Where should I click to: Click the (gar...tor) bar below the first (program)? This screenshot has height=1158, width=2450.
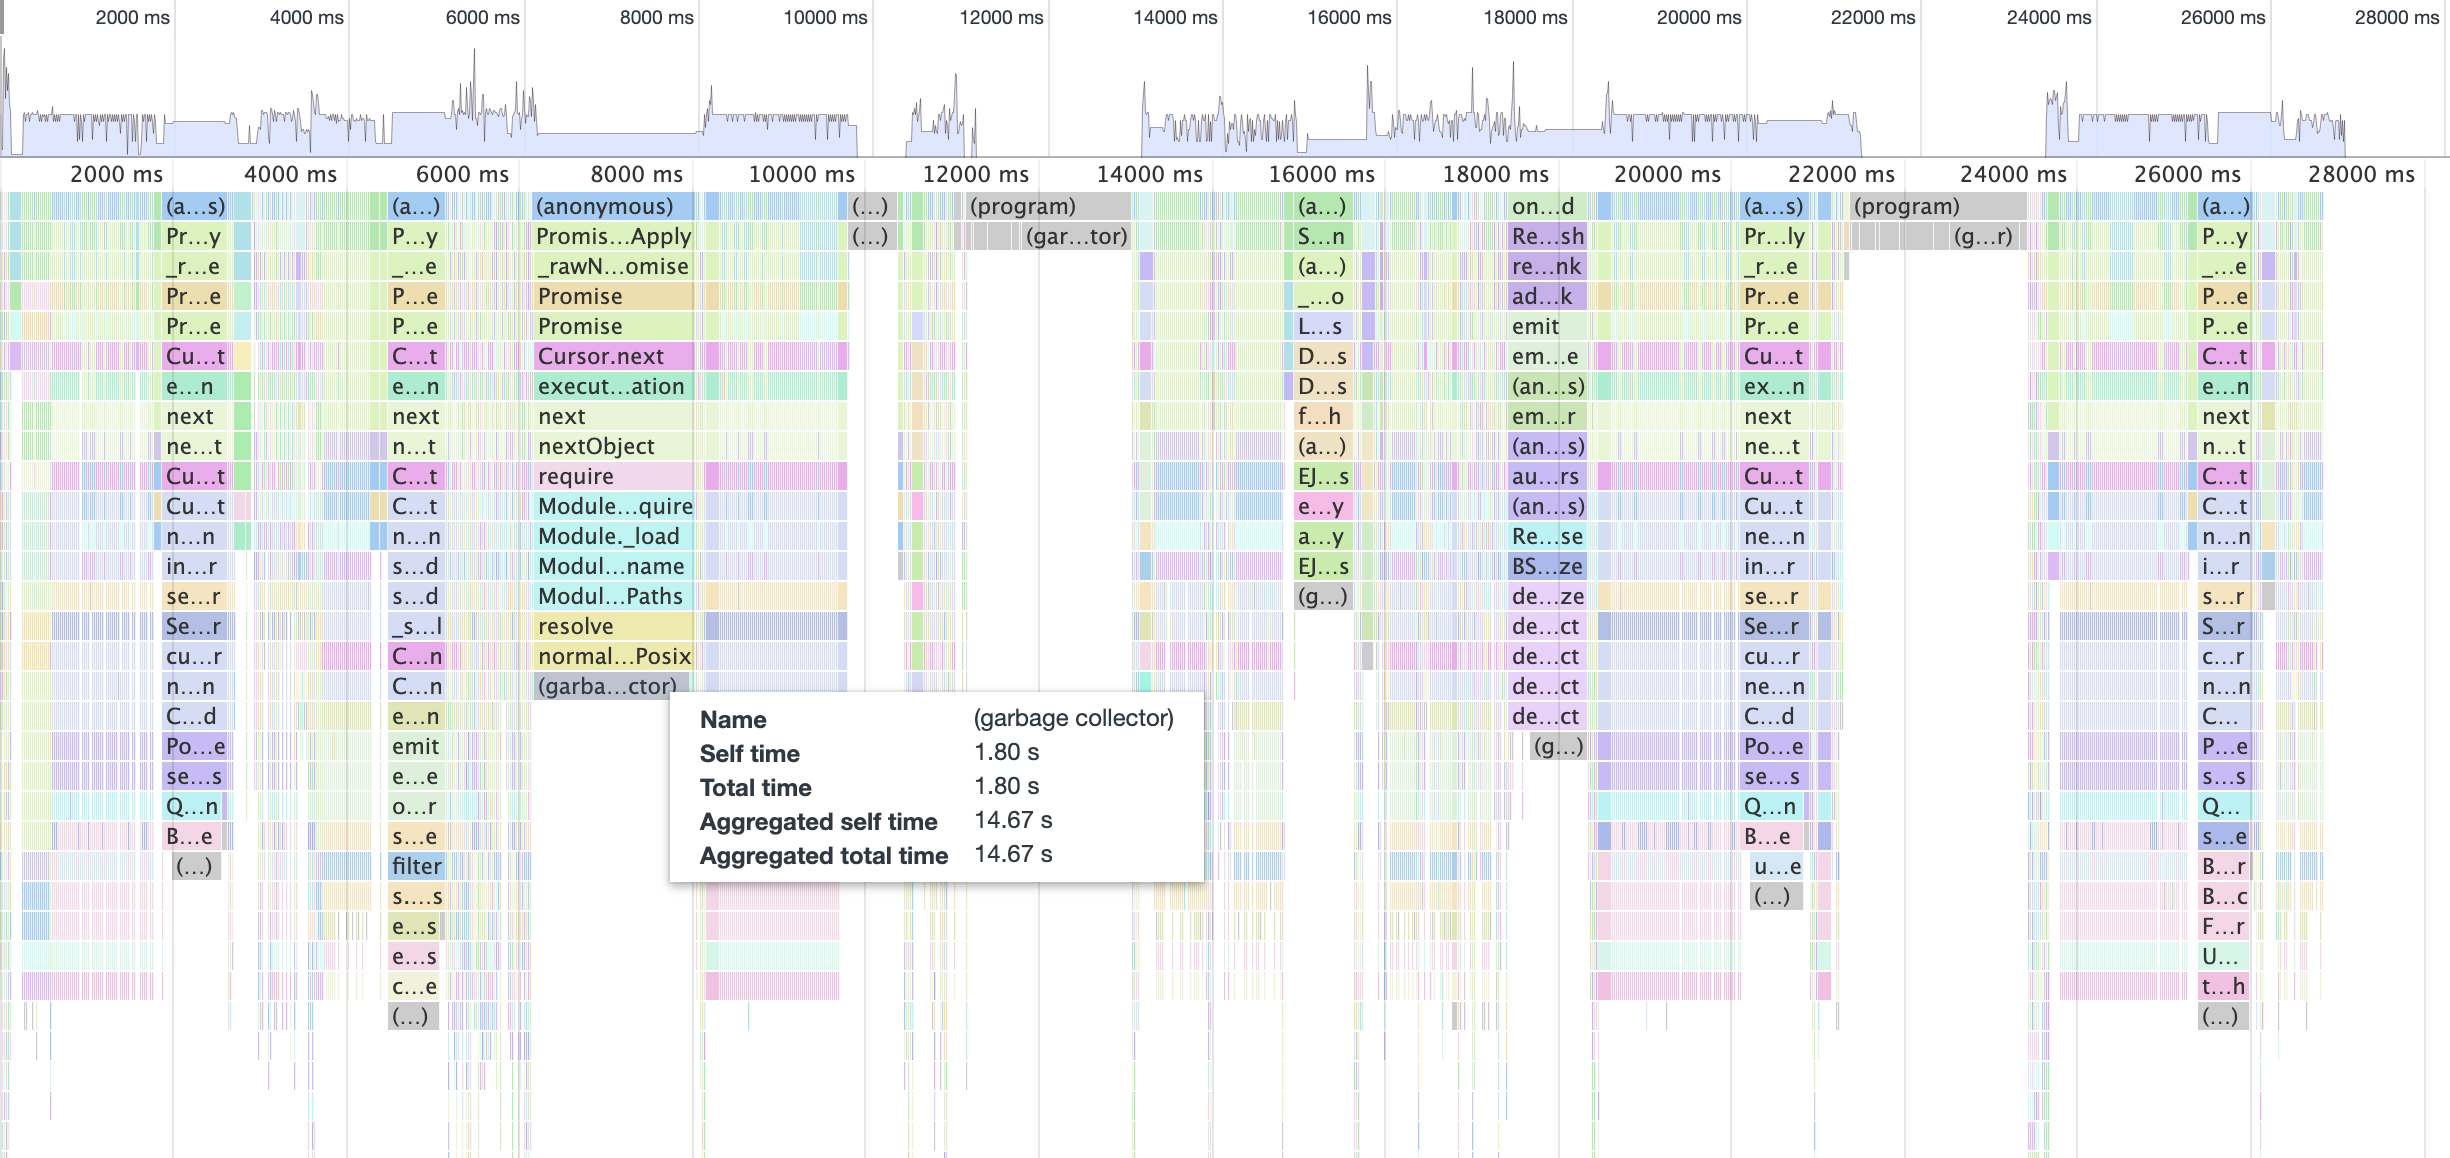[1076, 237]
